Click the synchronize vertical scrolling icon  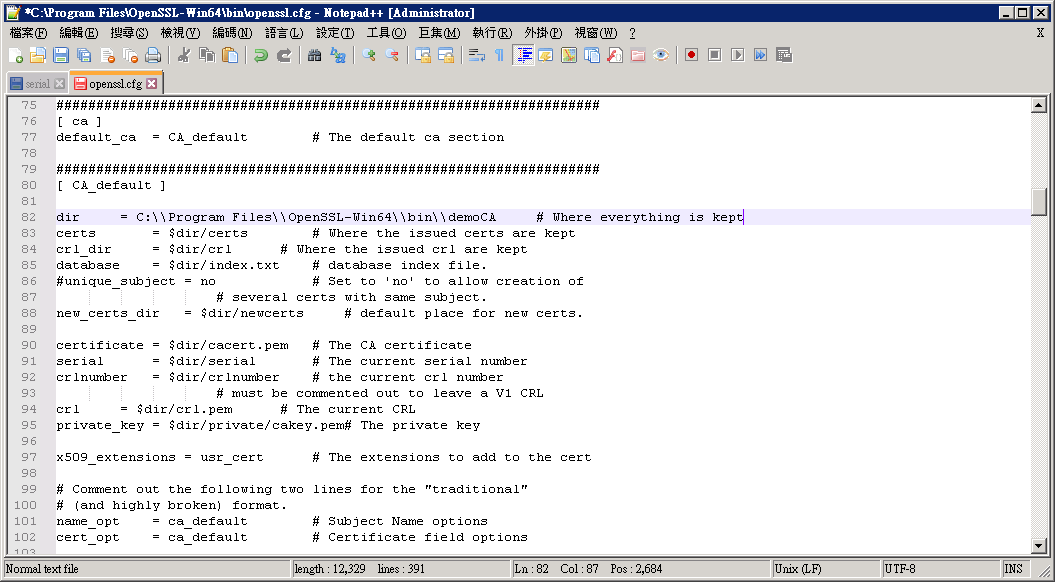423,56
